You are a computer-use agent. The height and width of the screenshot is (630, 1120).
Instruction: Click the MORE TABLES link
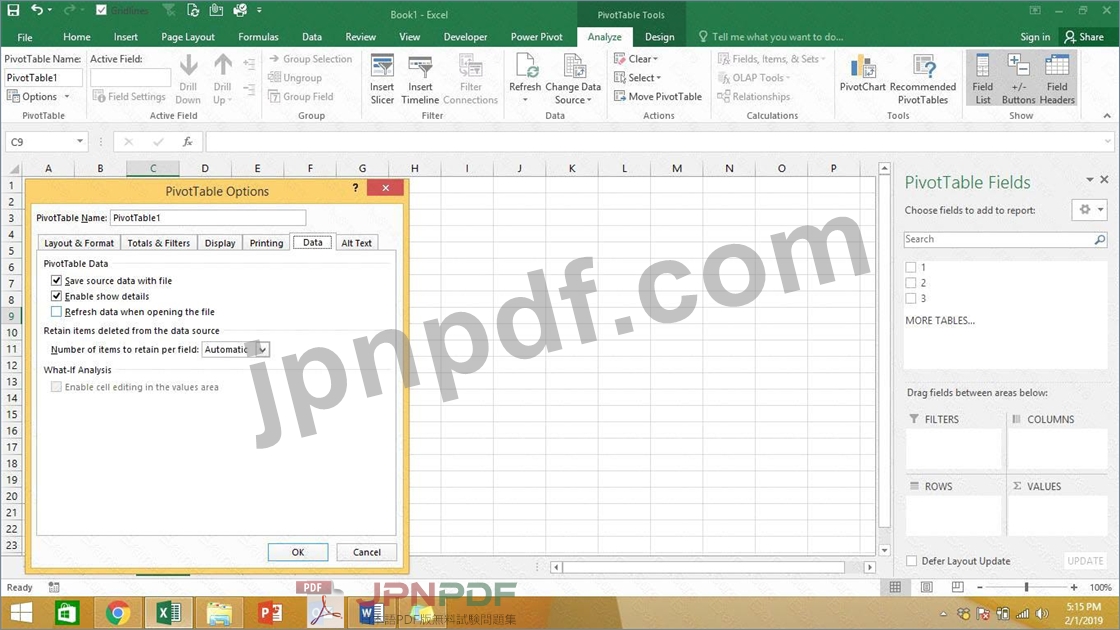click(939, 321)
